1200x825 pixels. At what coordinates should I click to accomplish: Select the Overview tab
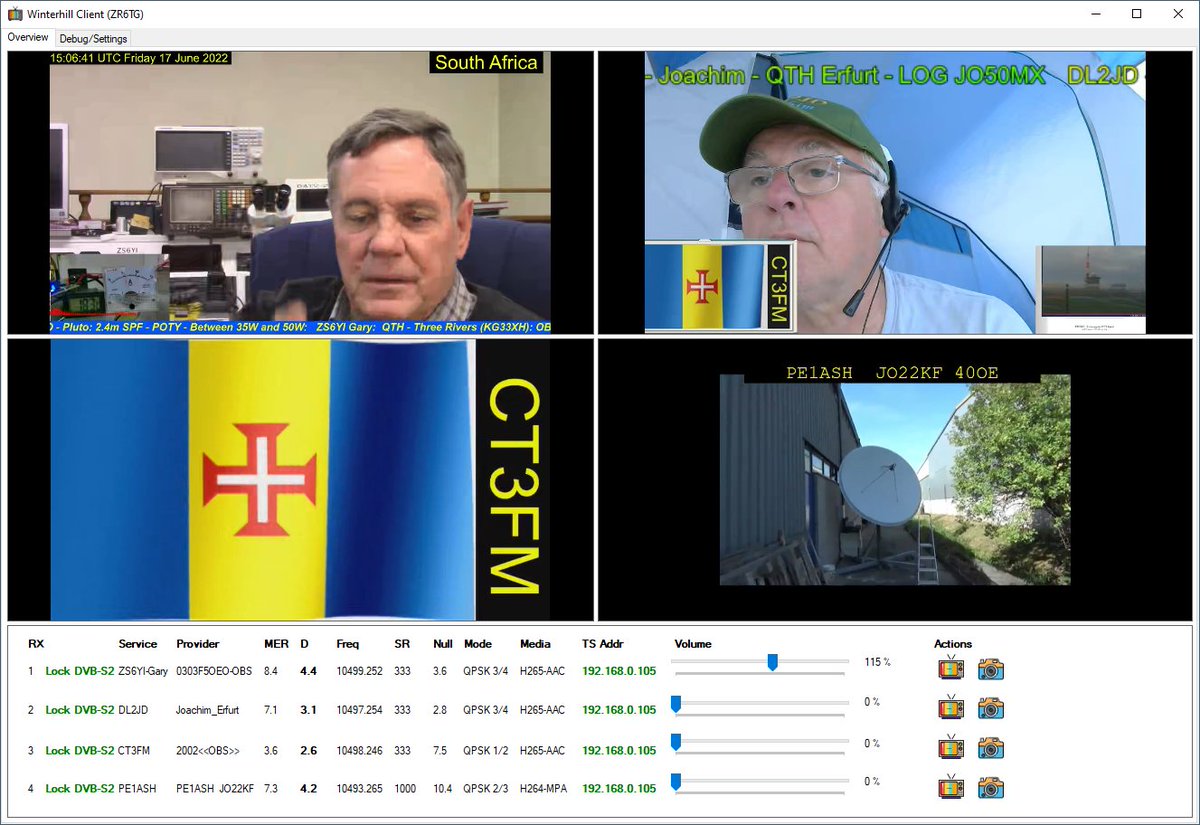(26, 38)
